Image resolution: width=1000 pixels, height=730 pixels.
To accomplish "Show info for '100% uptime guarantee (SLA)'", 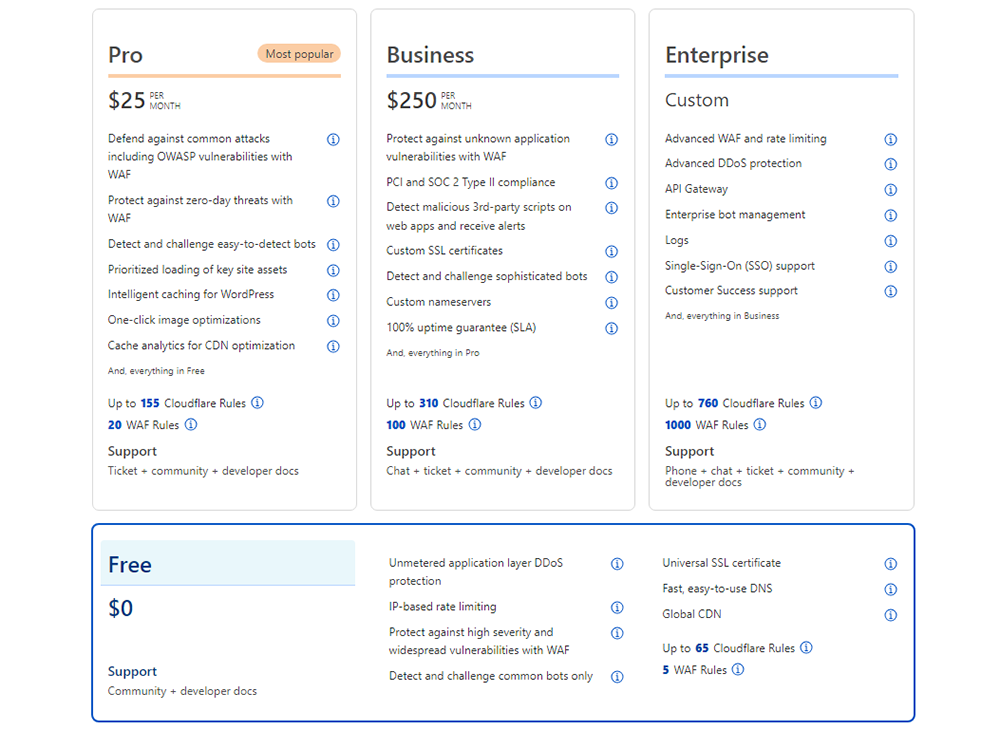I will (611, 328).
